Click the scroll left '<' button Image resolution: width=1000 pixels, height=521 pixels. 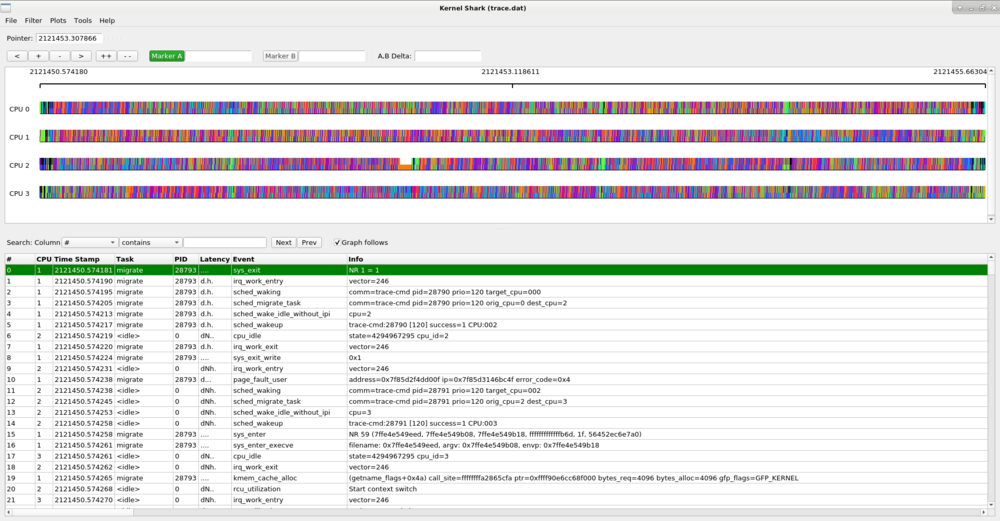[16, 56]
